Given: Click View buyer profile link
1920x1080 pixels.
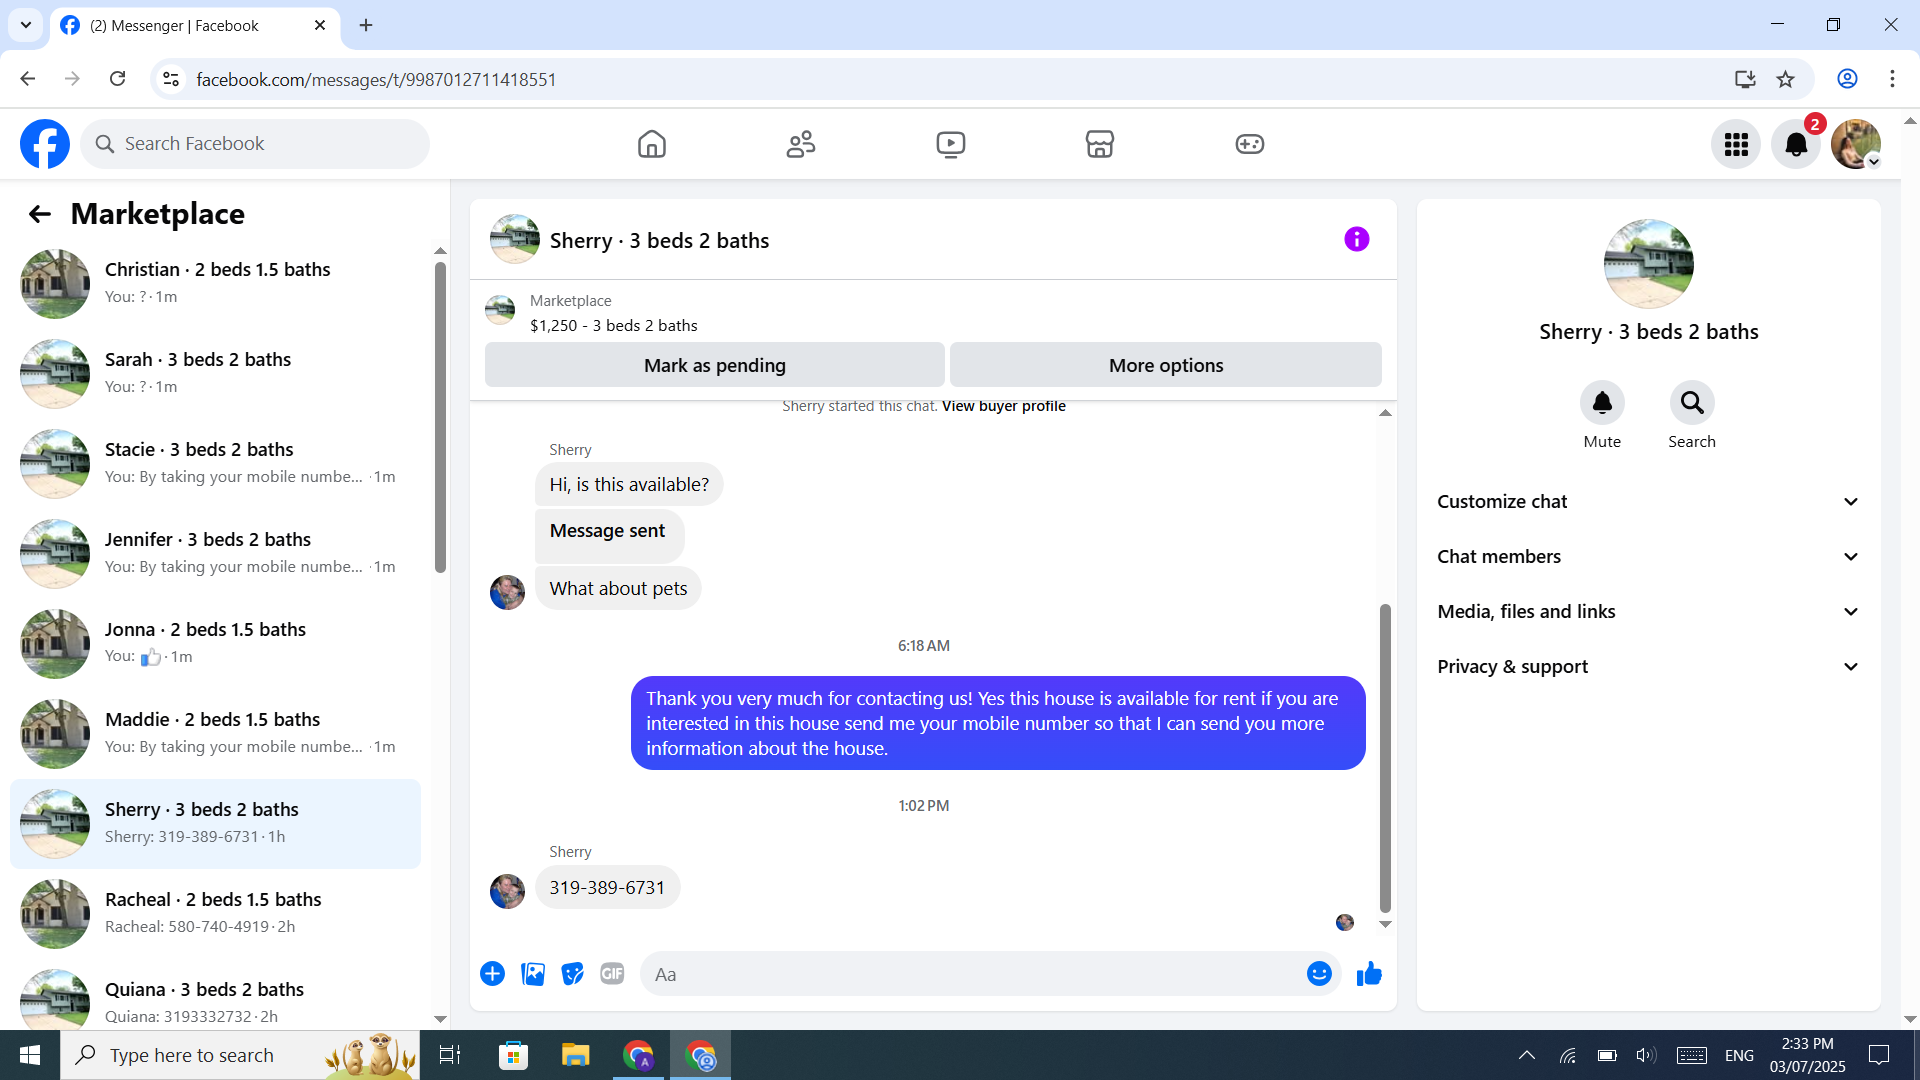Looking at the screenshot, I should [1003, 406].
